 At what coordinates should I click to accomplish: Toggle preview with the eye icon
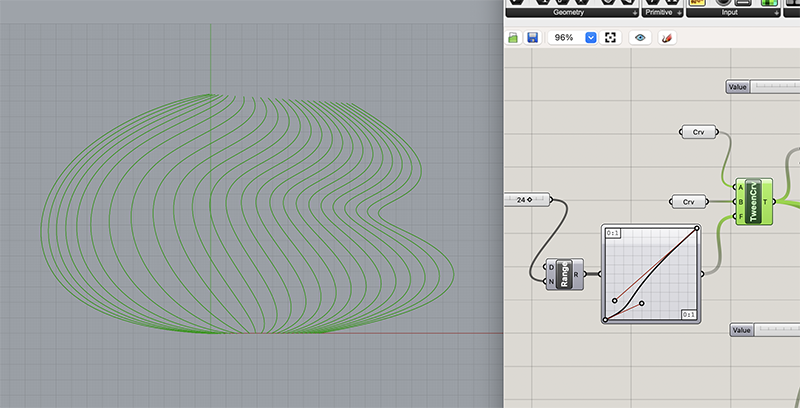click(x=641, y=37)
